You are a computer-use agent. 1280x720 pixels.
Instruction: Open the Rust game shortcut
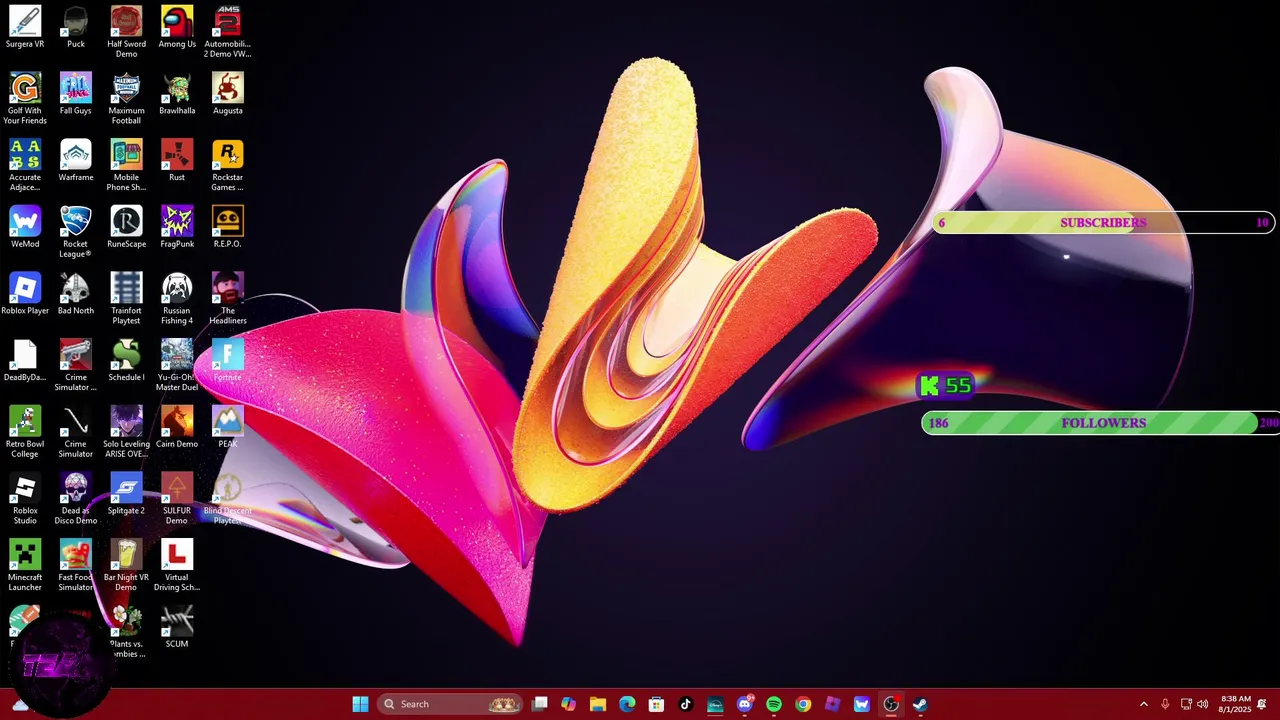coord(177,160)
